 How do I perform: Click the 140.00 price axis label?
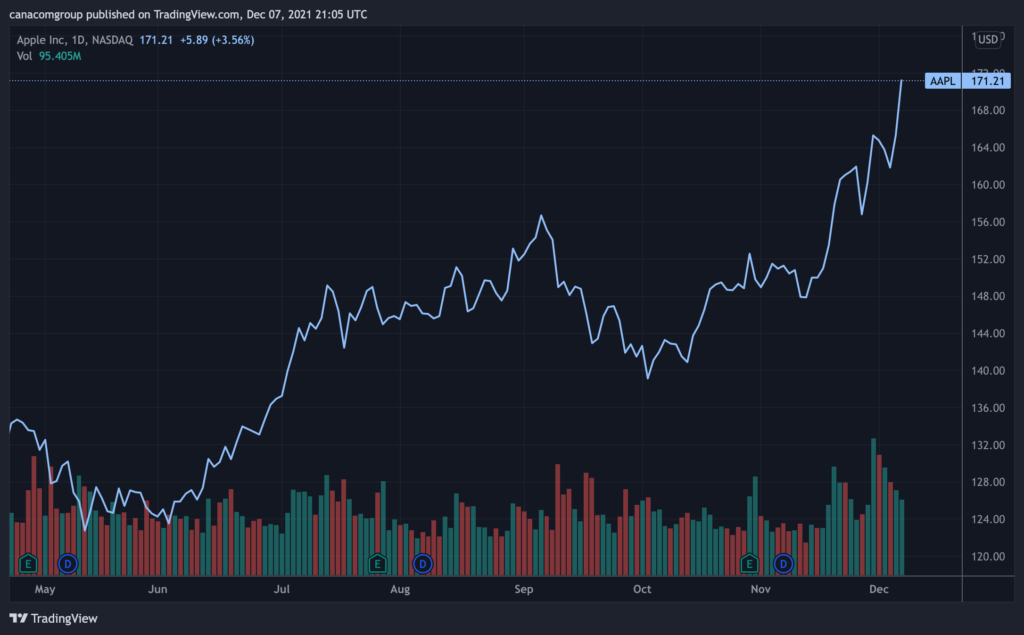pos(988,370)
